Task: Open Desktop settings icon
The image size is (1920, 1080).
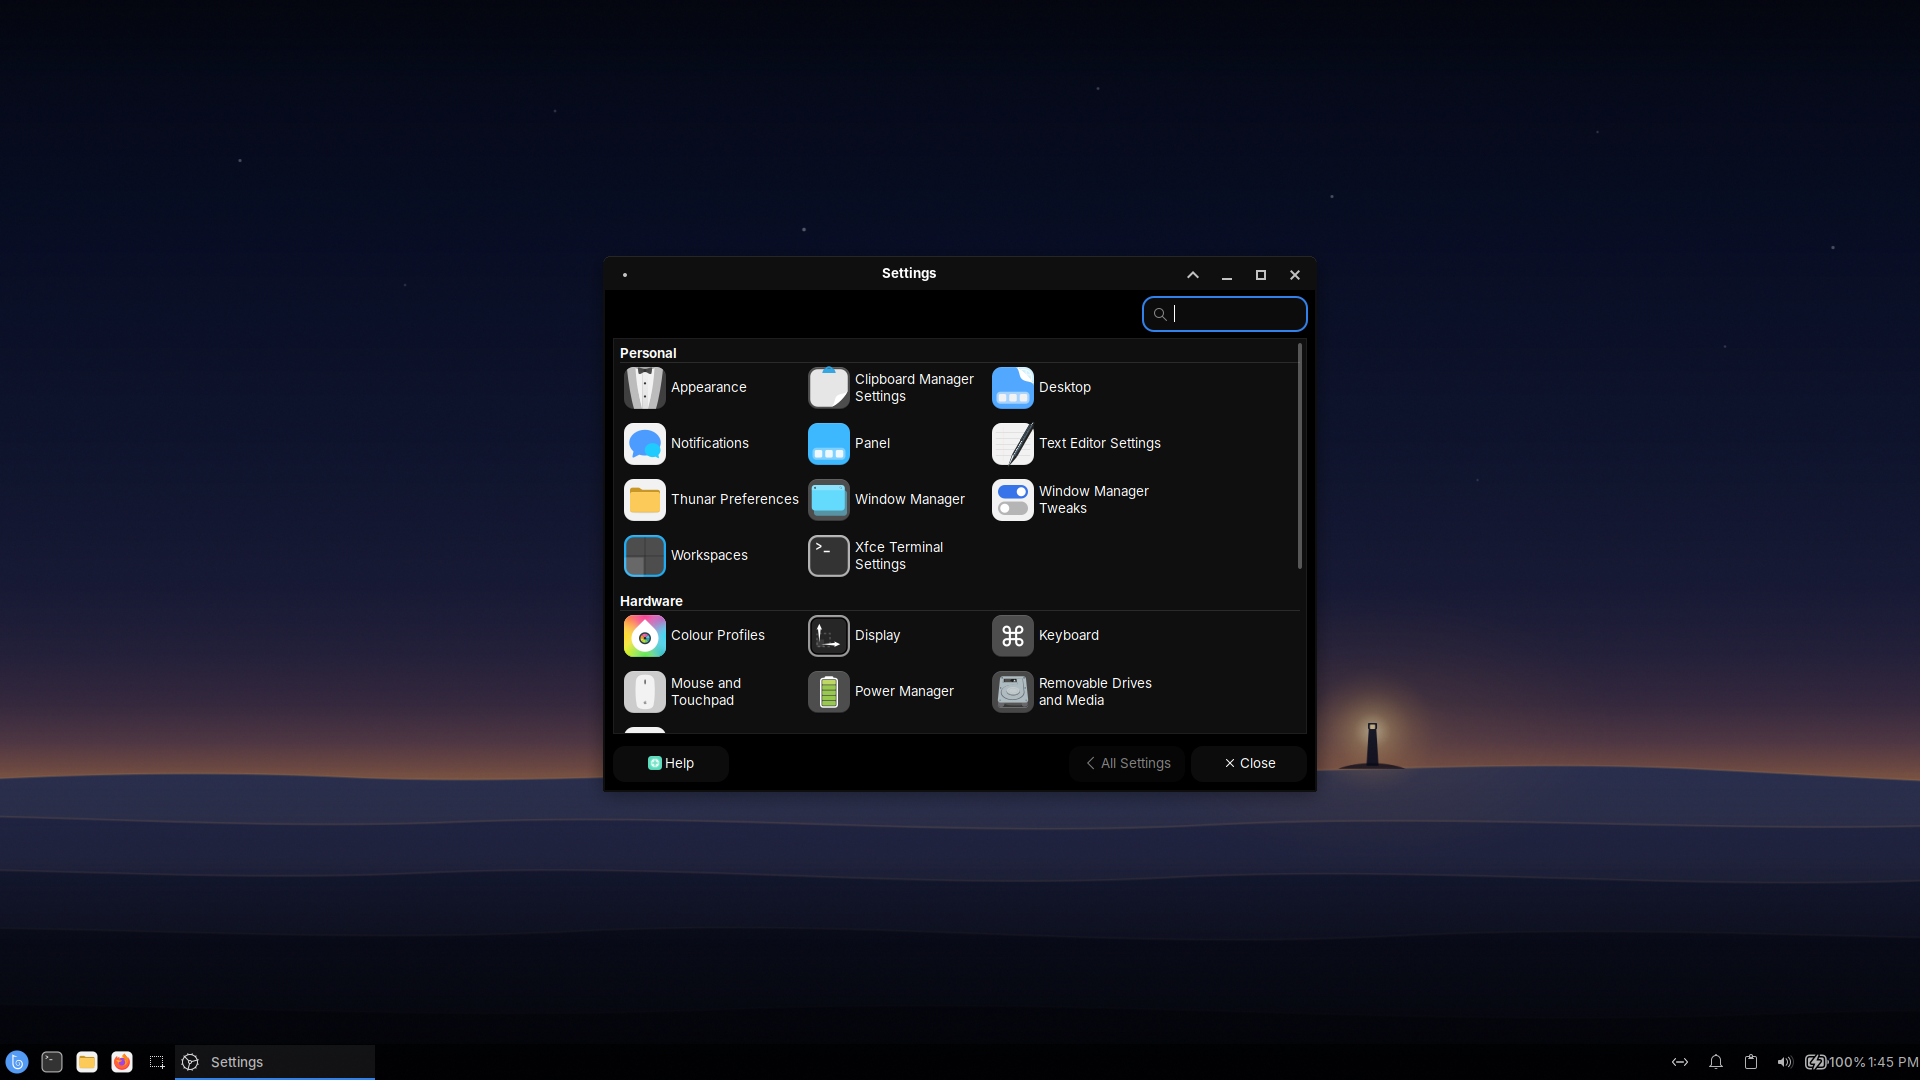Action: [1012, 388]
